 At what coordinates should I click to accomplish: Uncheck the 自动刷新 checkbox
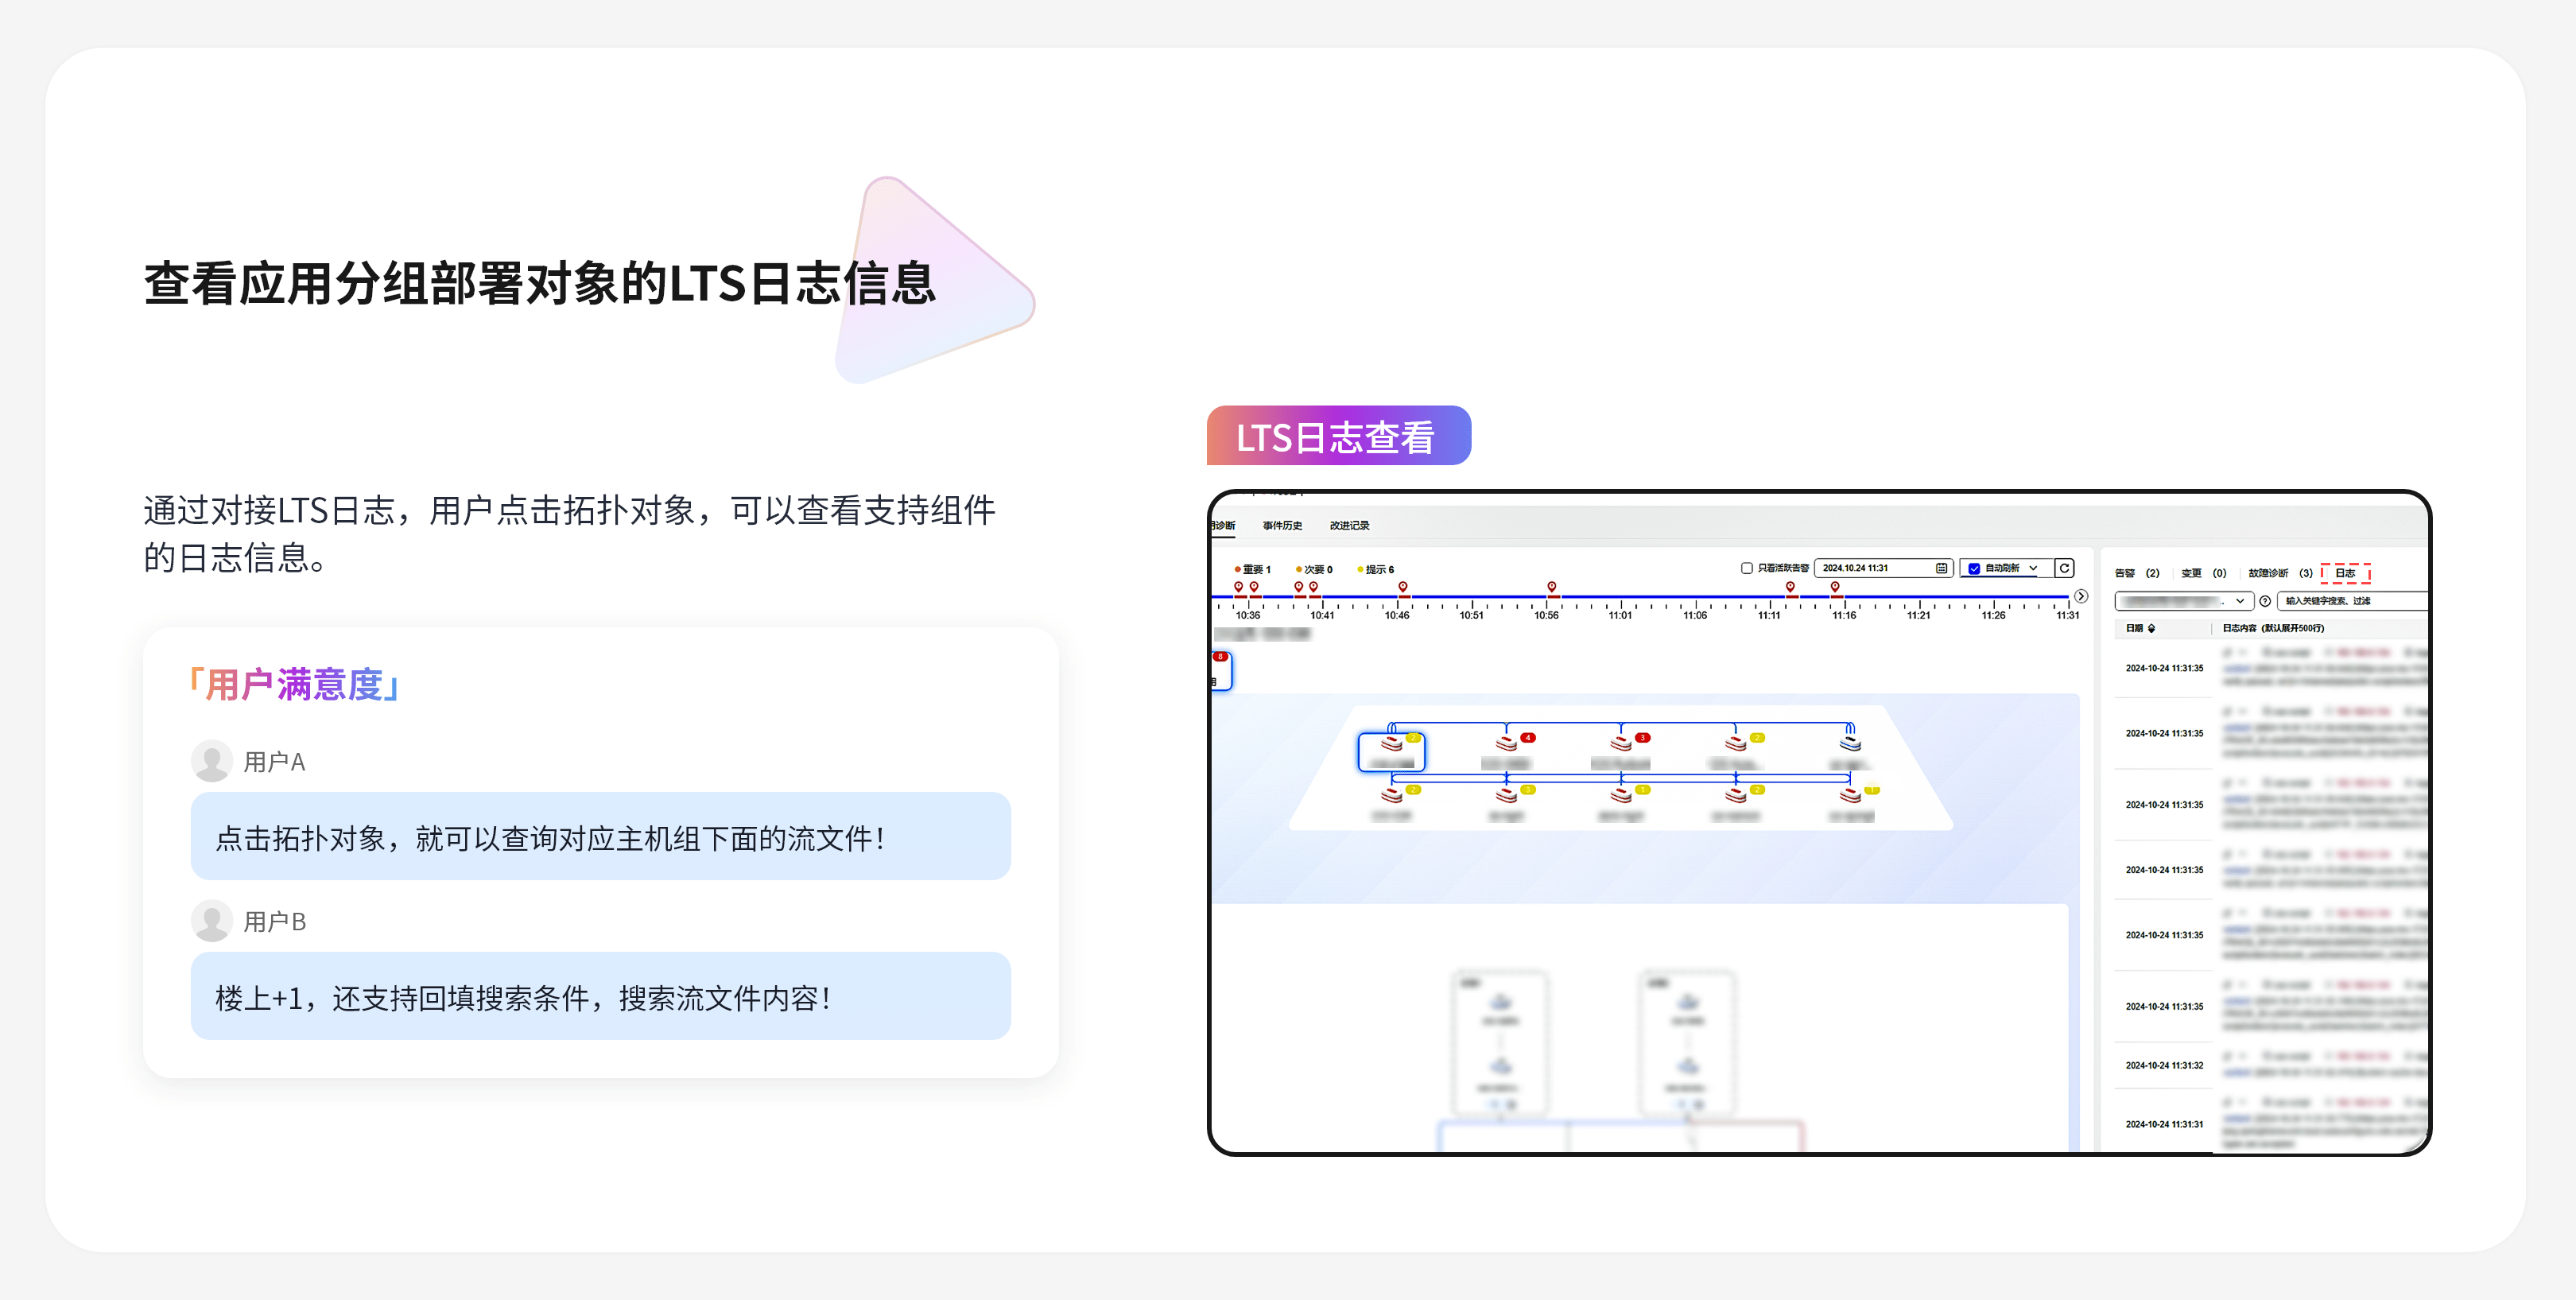(1974, 568)
